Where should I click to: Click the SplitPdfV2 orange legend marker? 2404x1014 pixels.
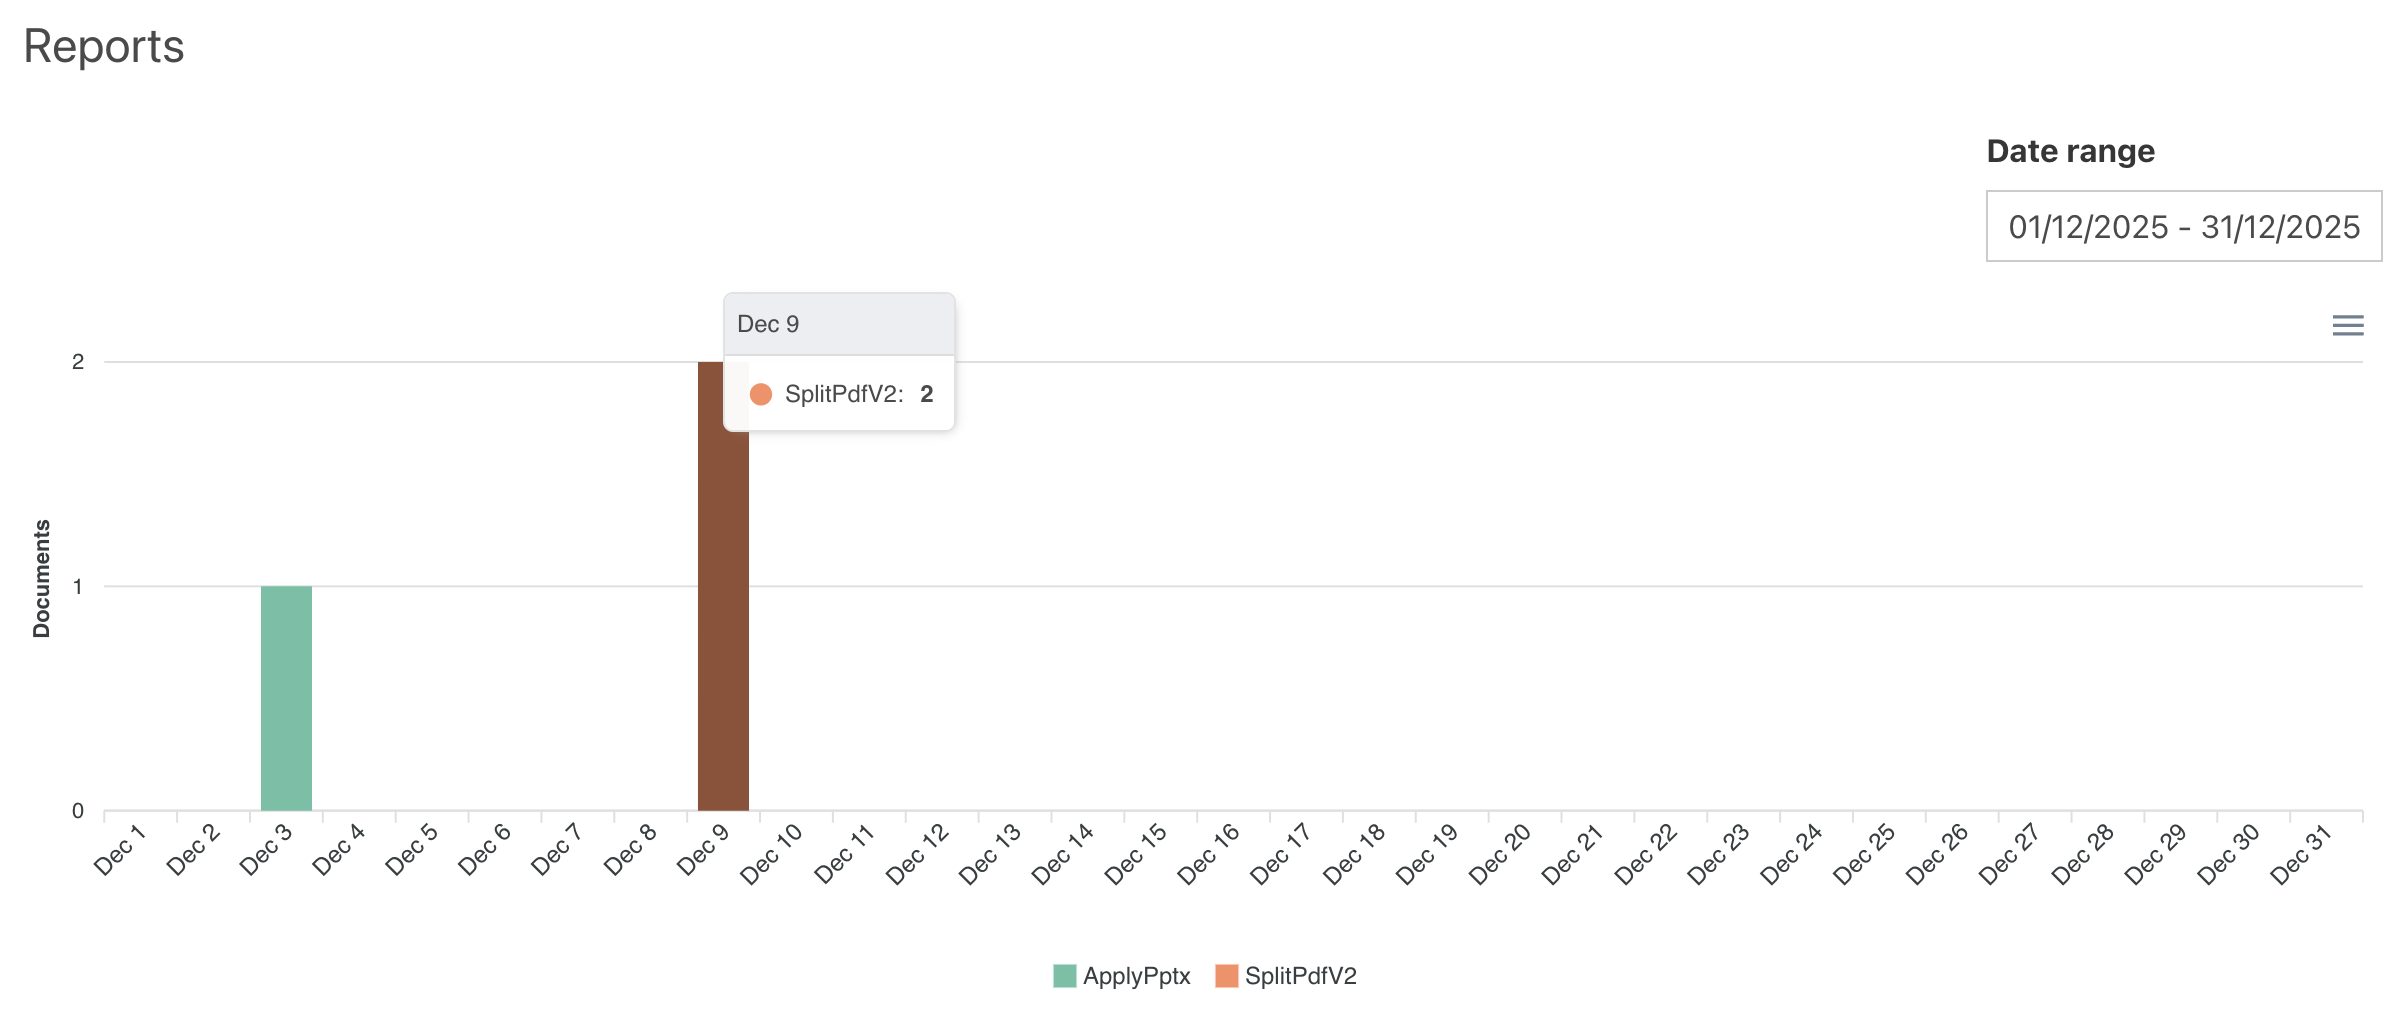point(1226,976)
